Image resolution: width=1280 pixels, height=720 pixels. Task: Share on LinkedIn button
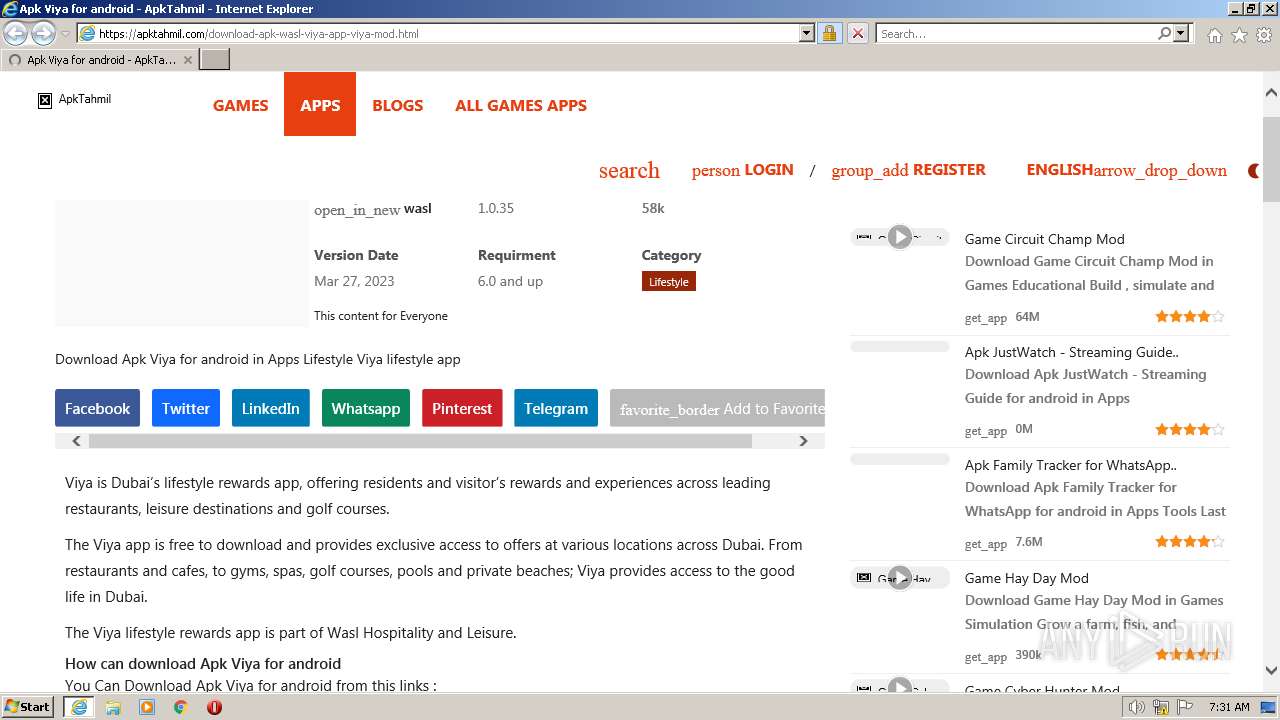(270, 408)
